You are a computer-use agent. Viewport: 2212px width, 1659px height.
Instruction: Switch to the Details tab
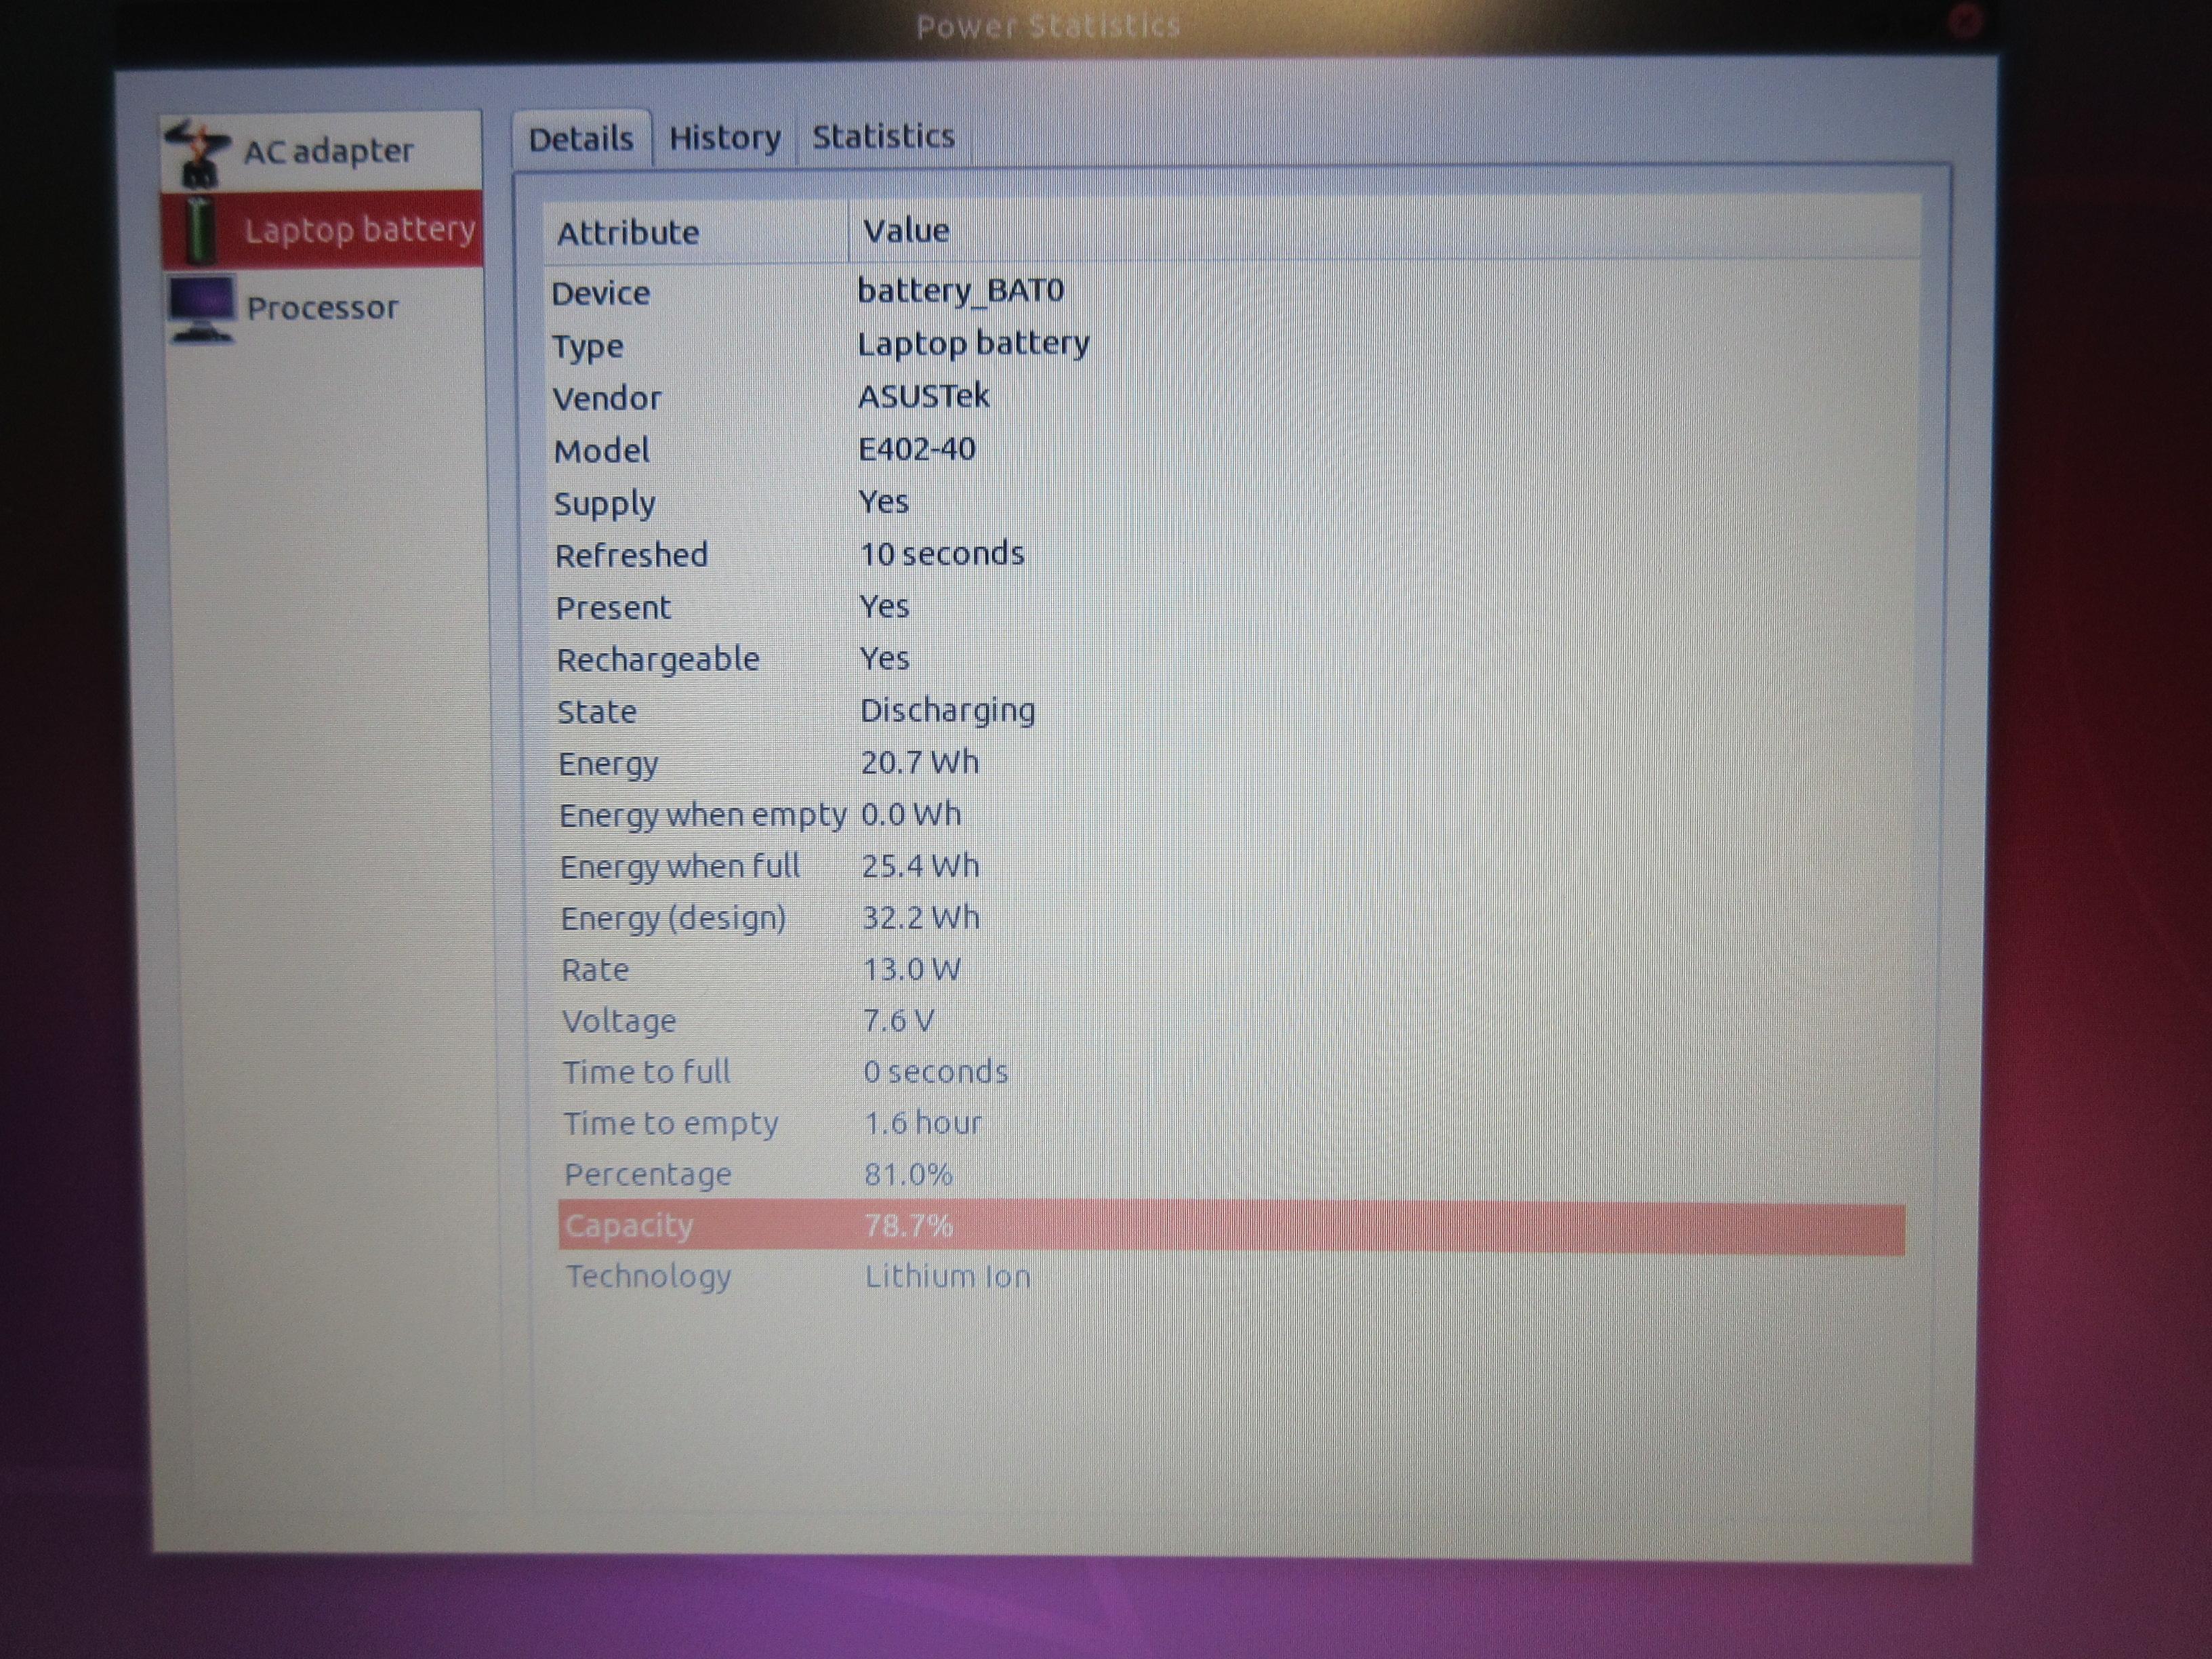(581, 139)
